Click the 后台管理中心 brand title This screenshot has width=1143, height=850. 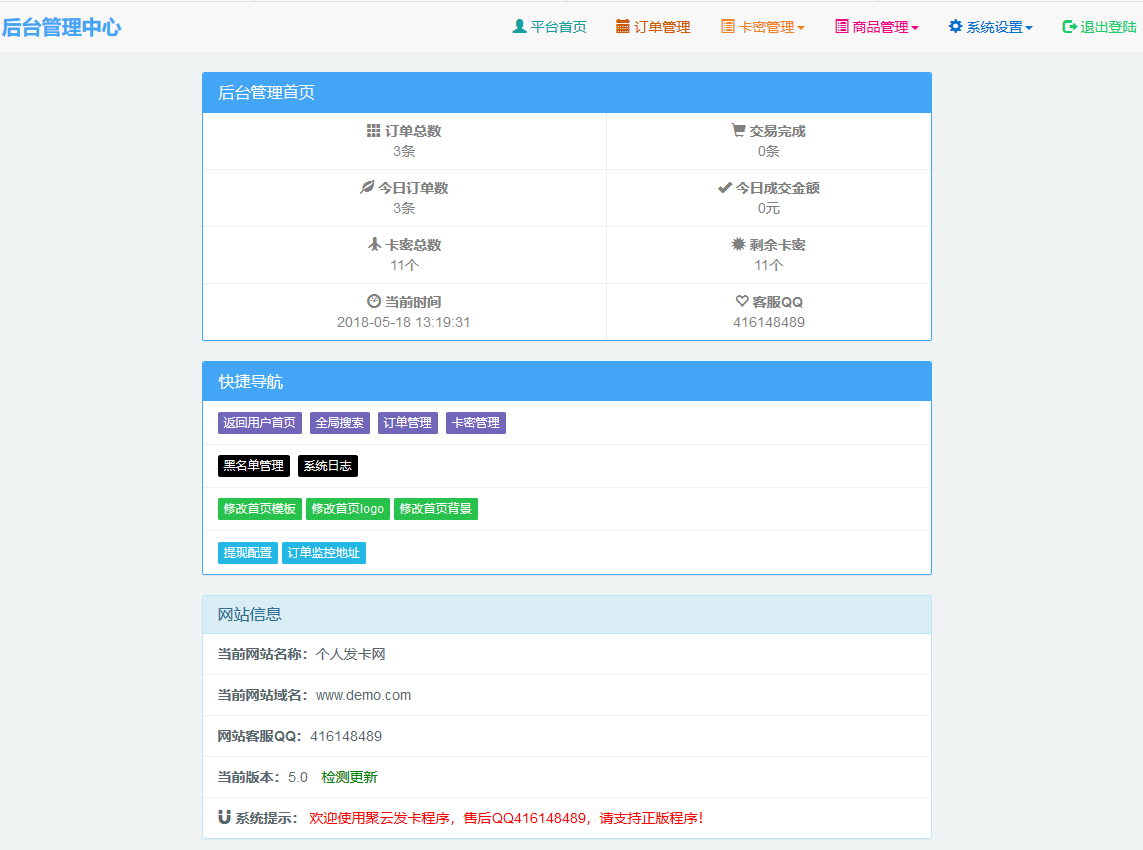coord(61,27)
